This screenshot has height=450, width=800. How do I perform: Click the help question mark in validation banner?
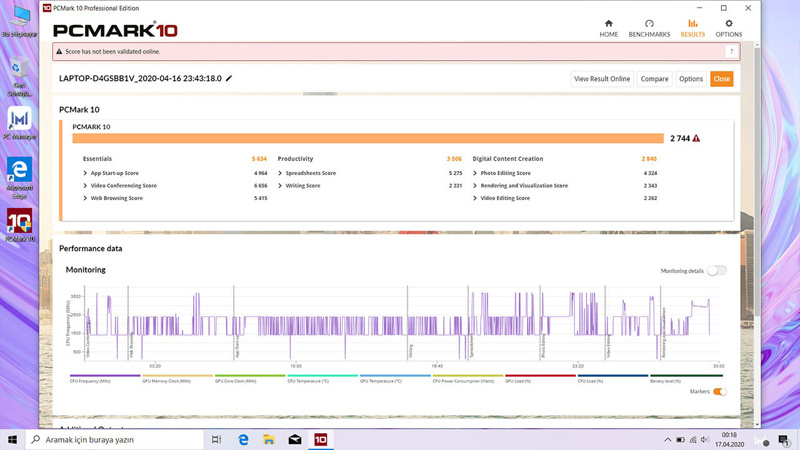click(x=731, y=52)
